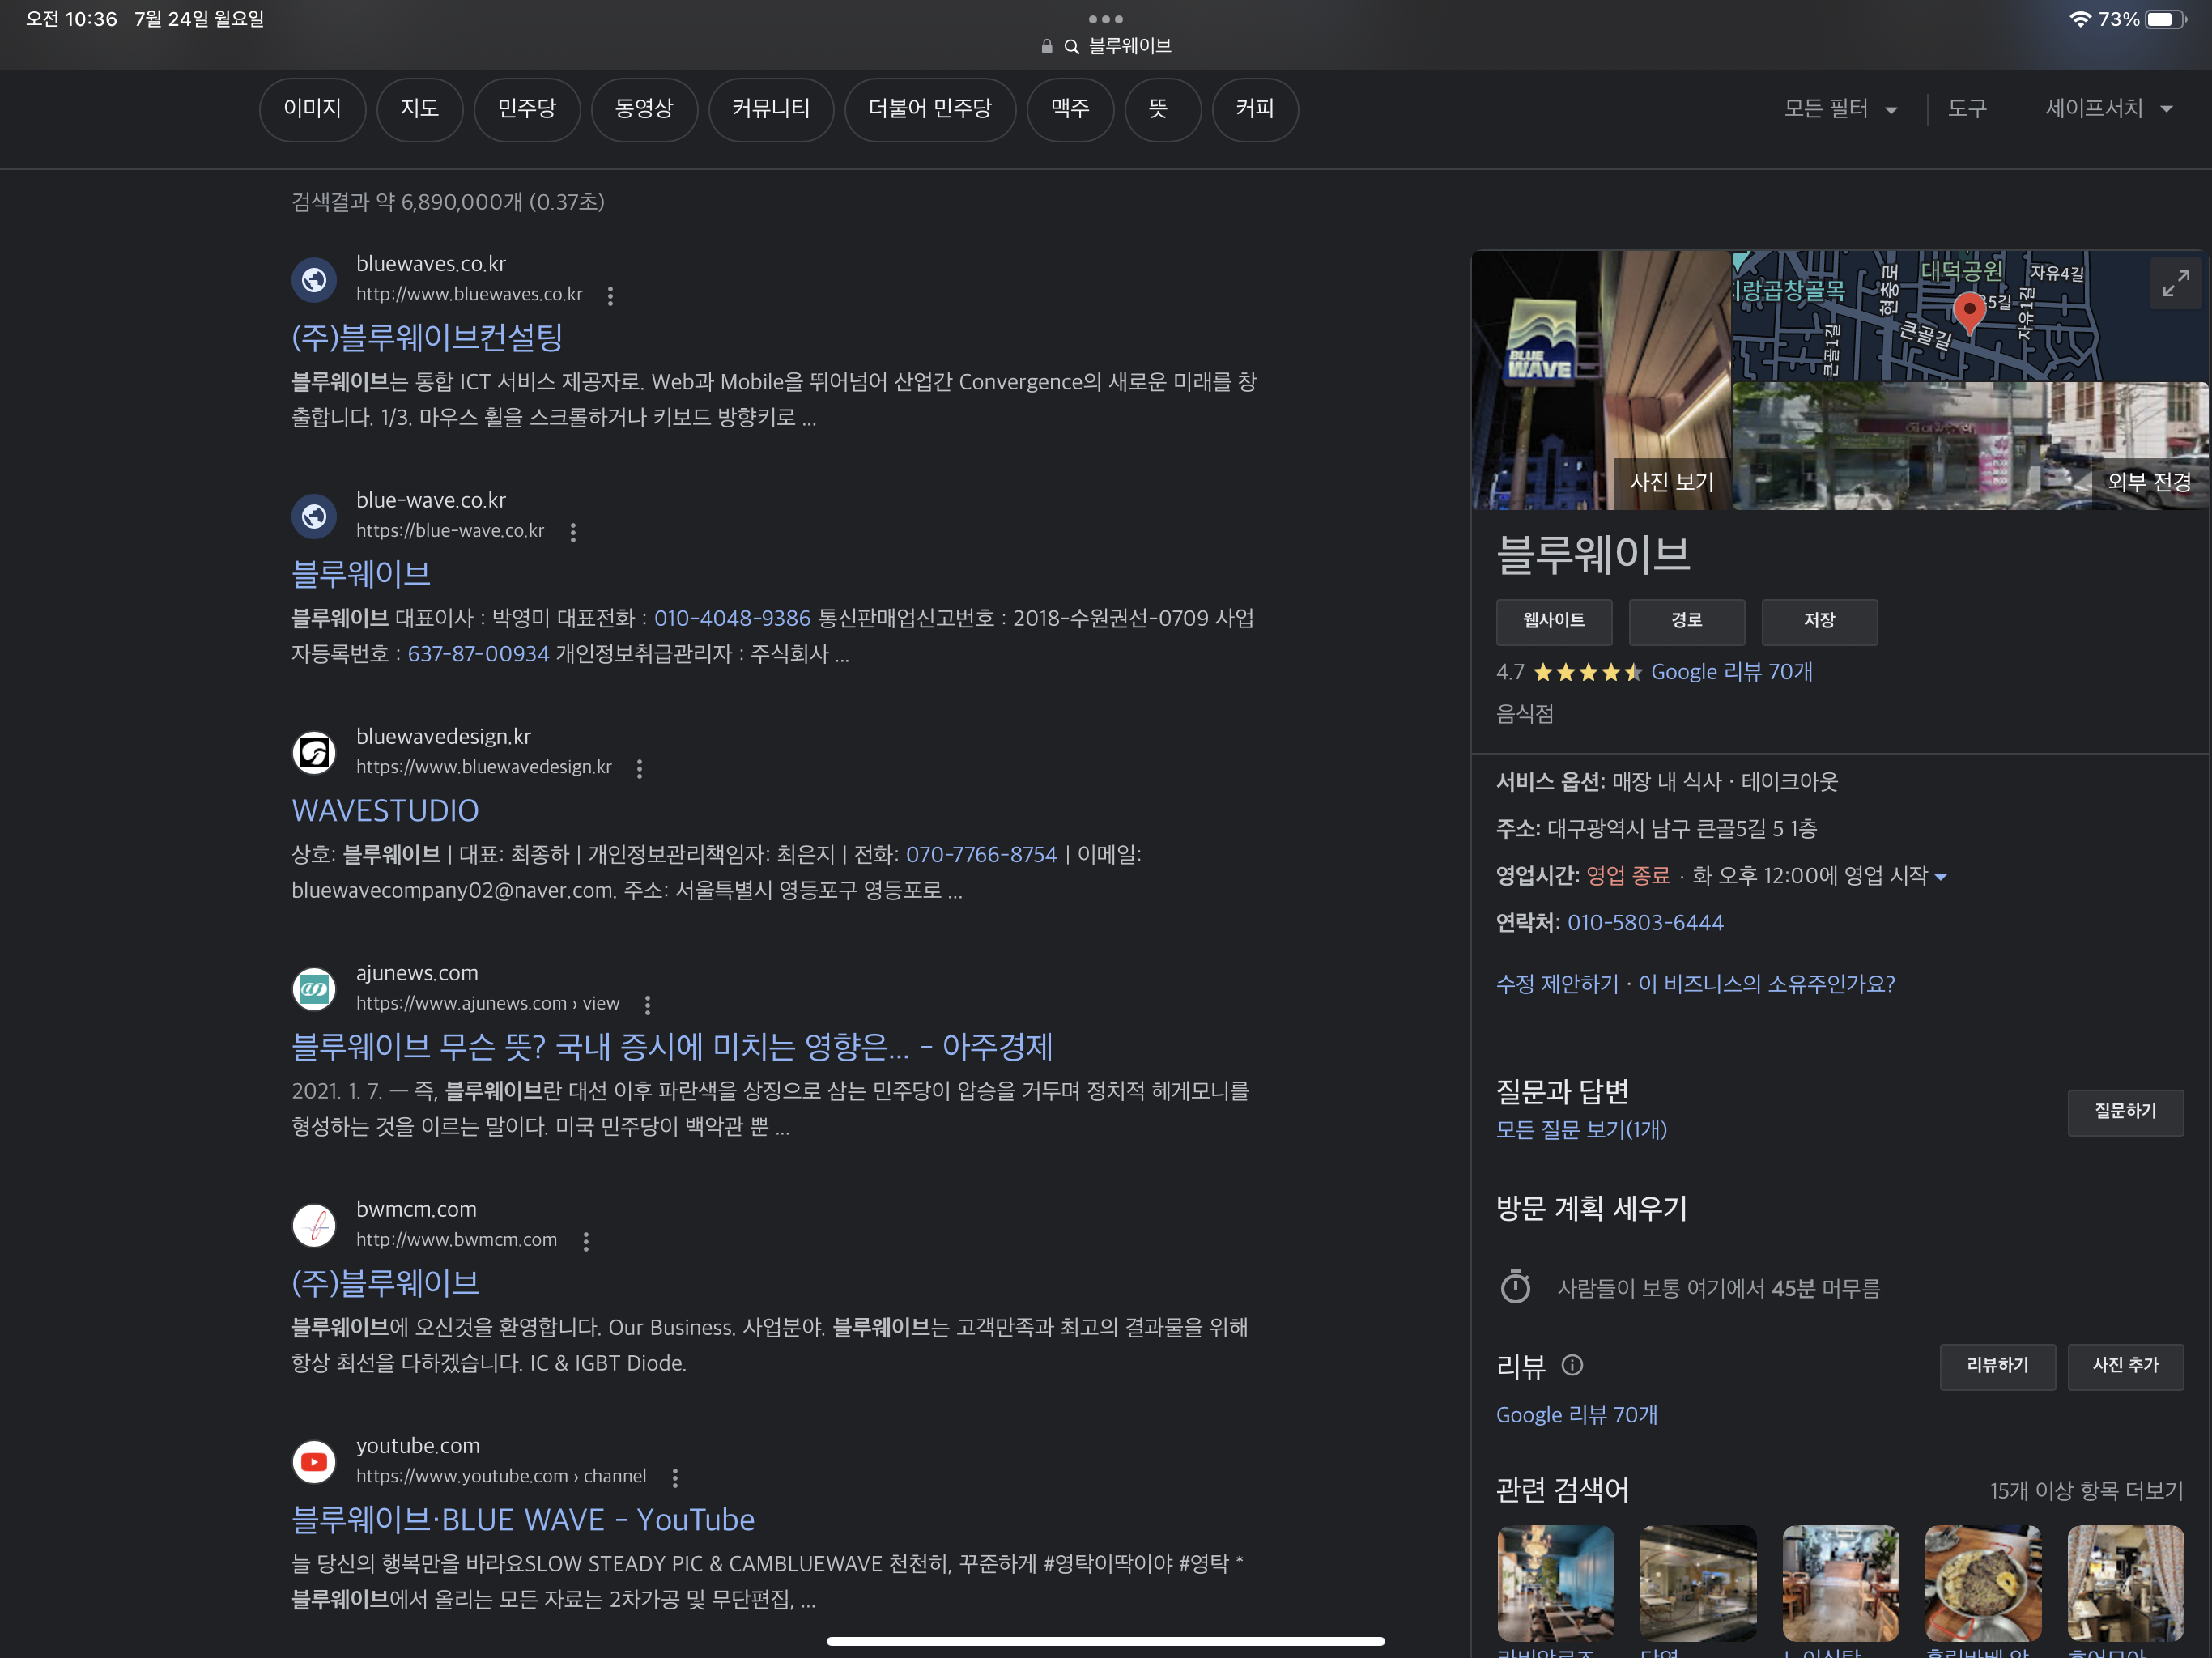Select the 동영상 filter chip
2212x1658 pixels.
coord(644,109)
